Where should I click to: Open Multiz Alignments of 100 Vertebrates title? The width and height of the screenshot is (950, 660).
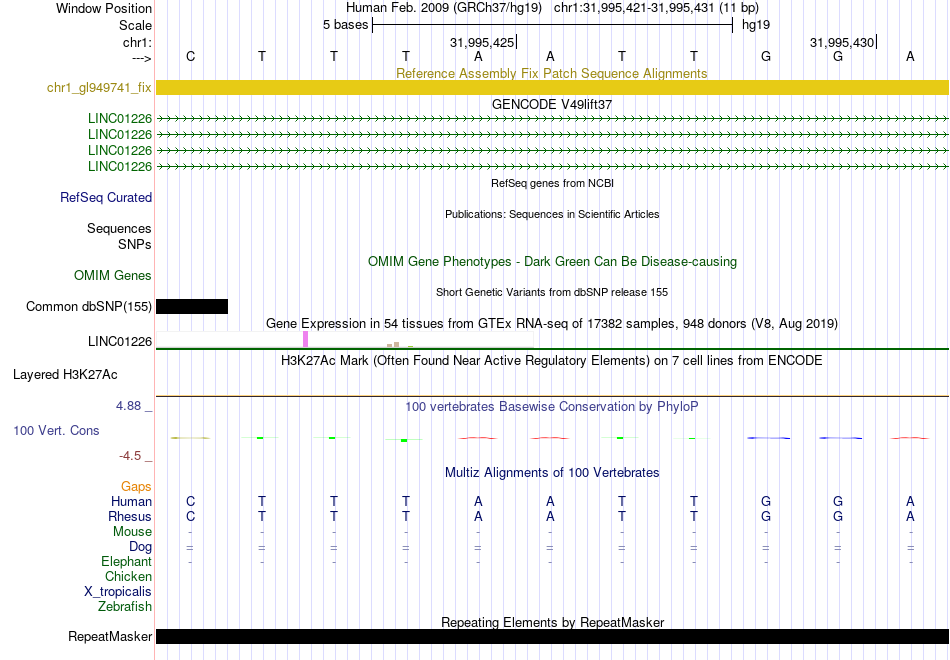click(552, 473)
